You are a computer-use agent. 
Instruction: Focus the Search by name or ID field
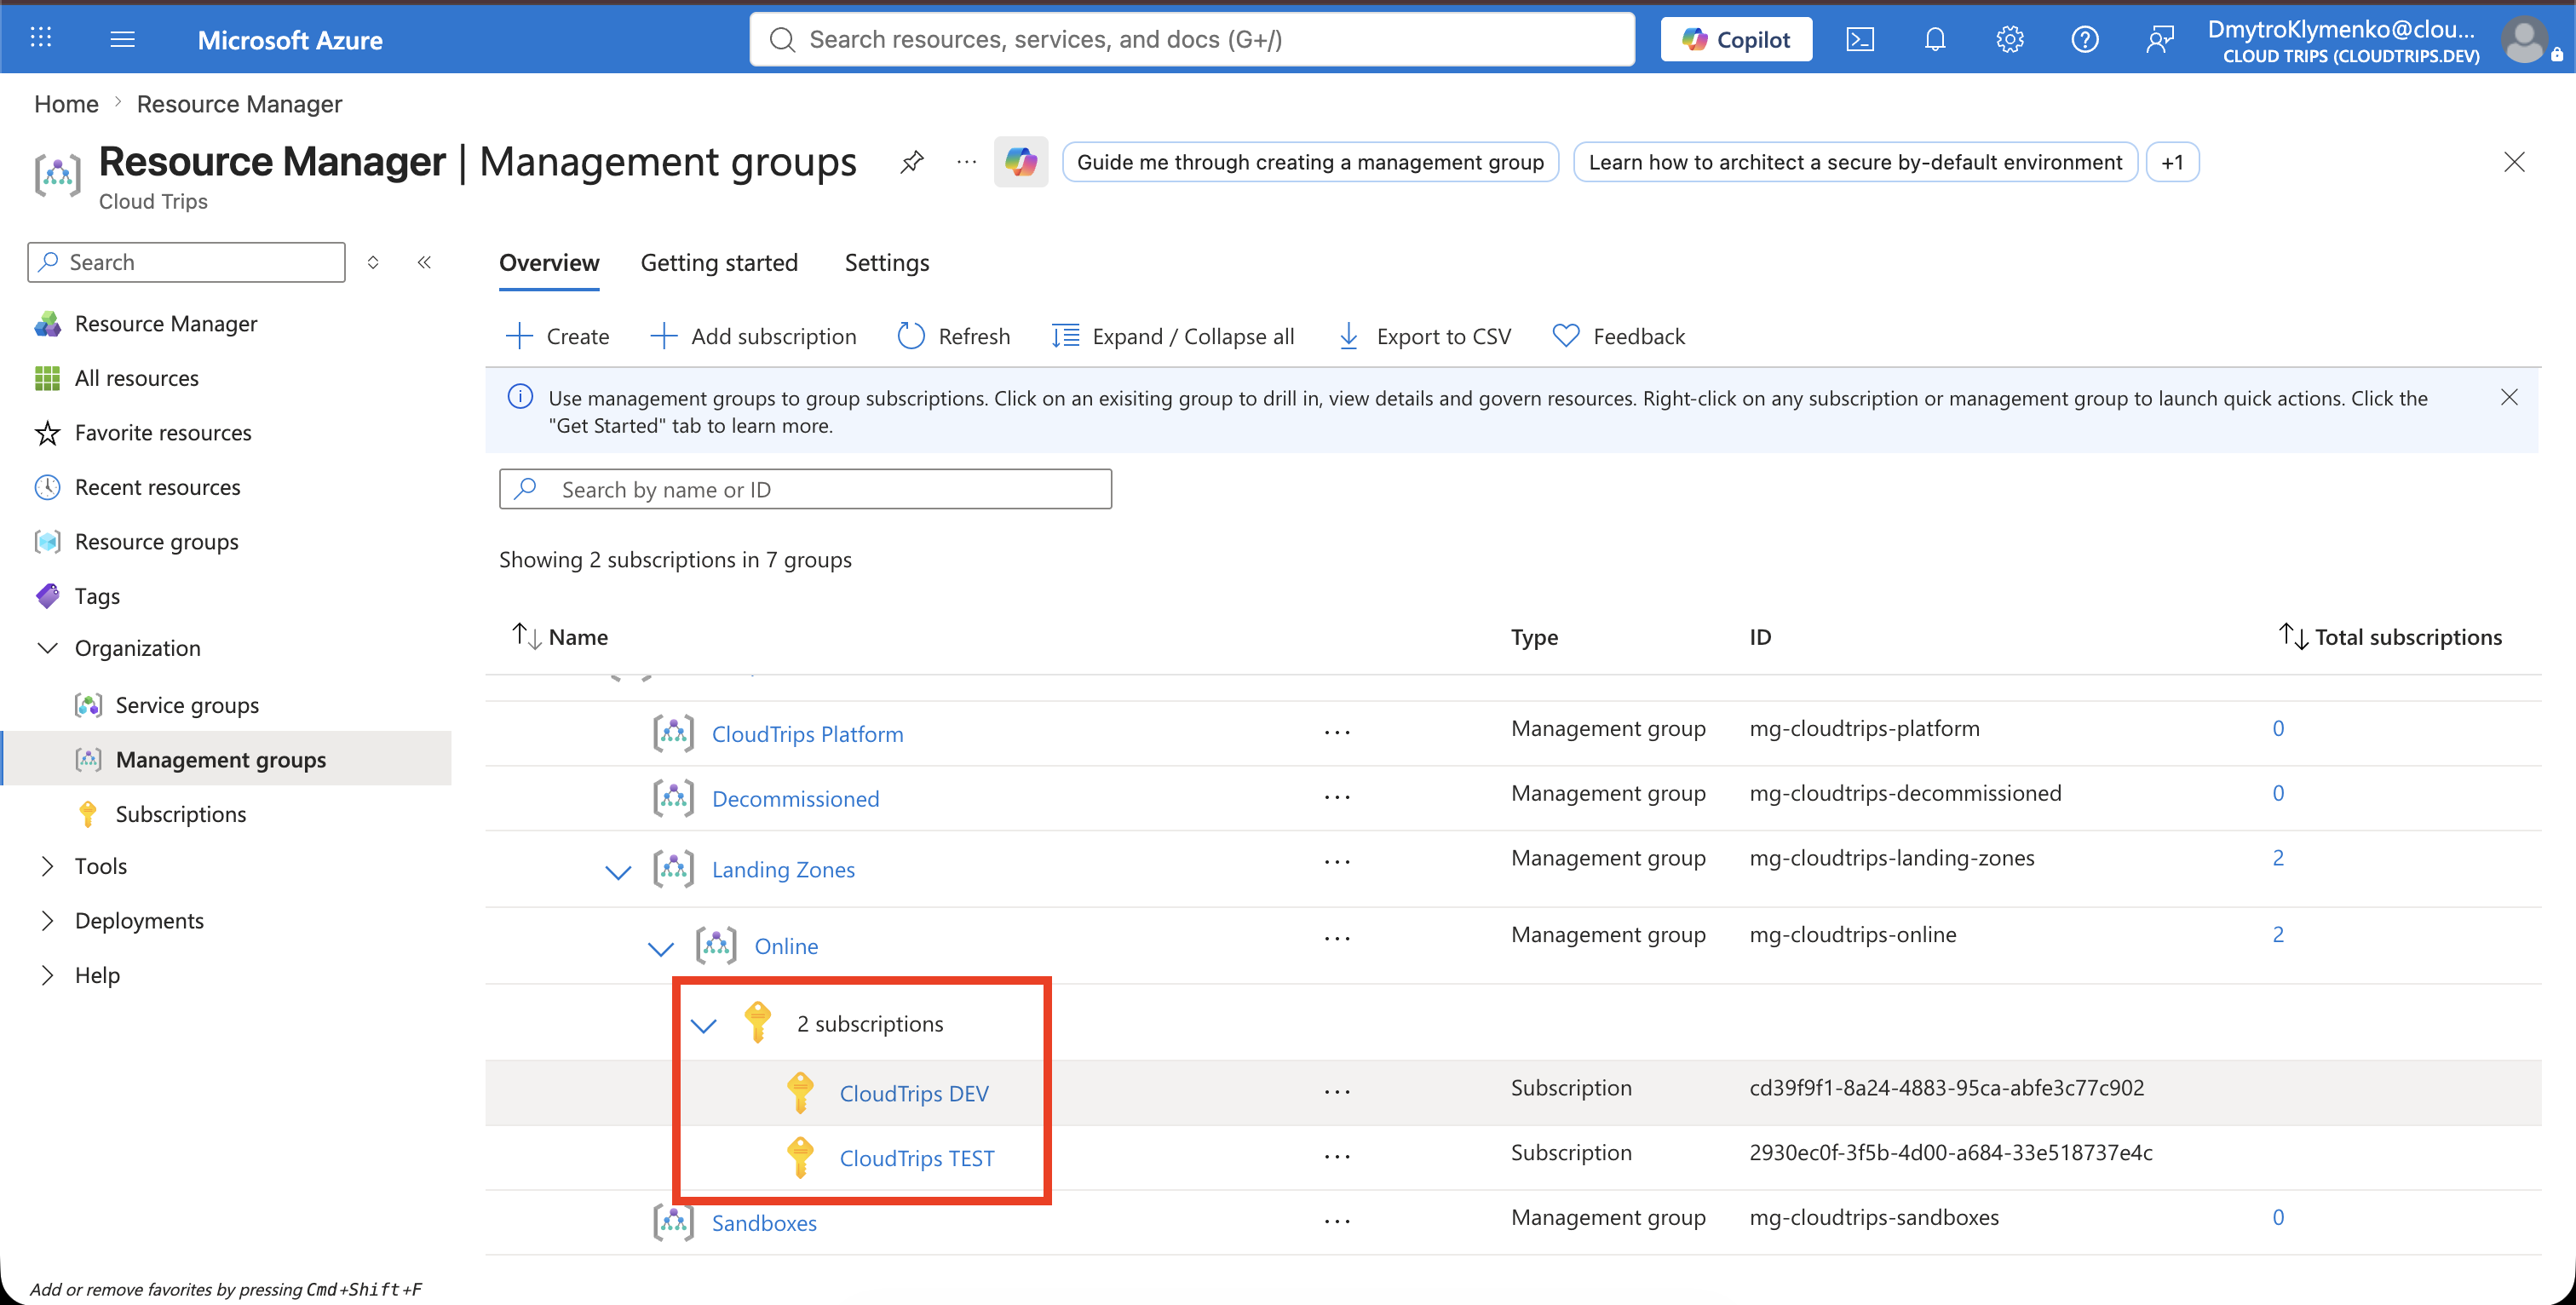pyautogui.click(x=805, y=489)
